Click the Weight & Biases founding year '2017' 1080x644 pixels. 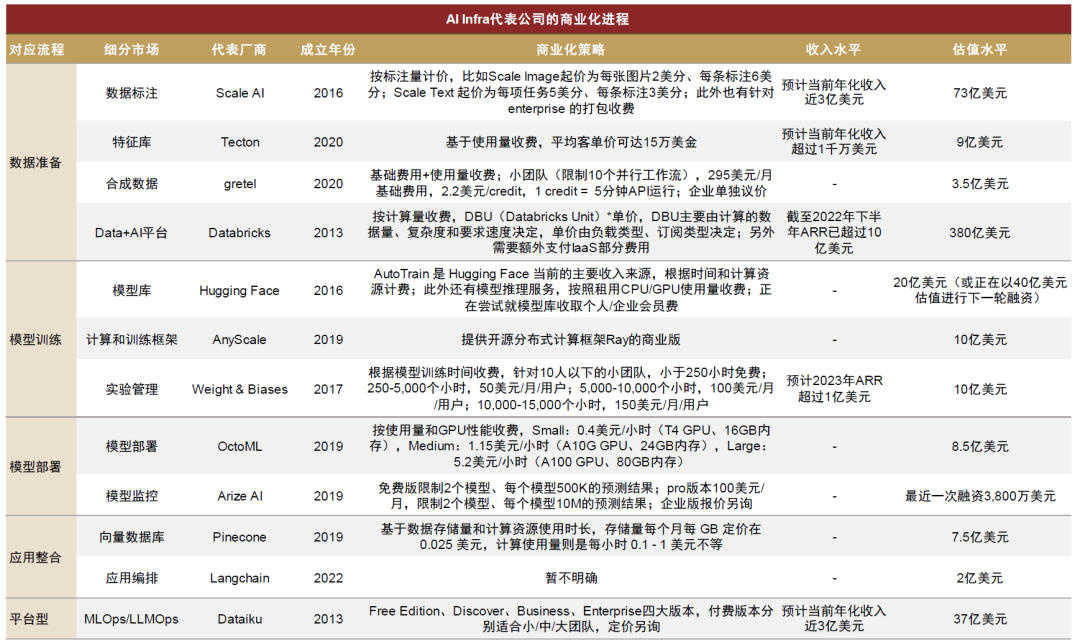click(329, 389)
